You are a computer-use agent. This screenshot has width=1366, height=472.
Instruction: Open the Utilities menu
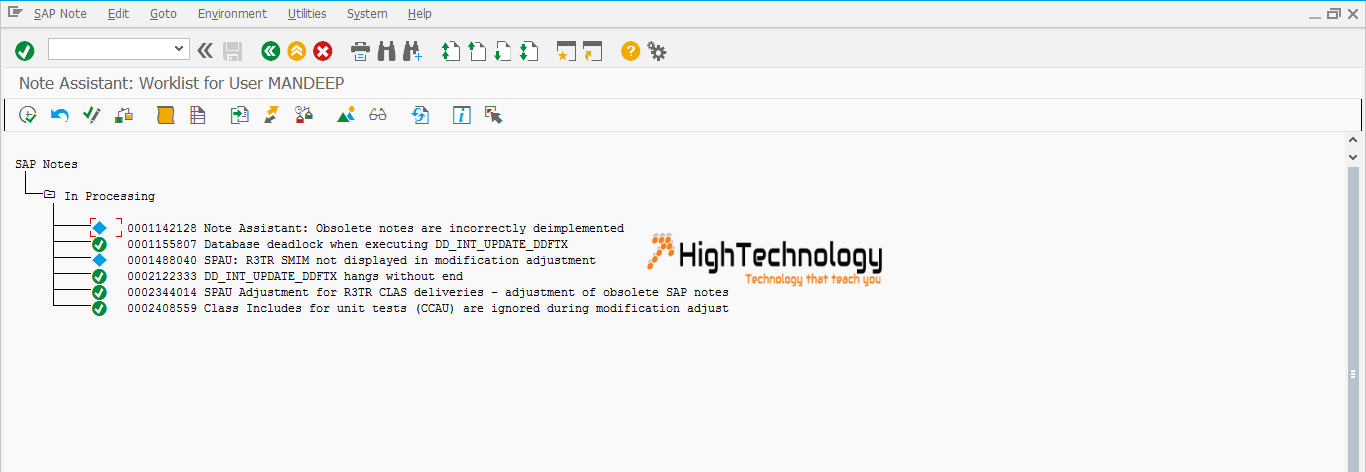click(x=306, y=14)
